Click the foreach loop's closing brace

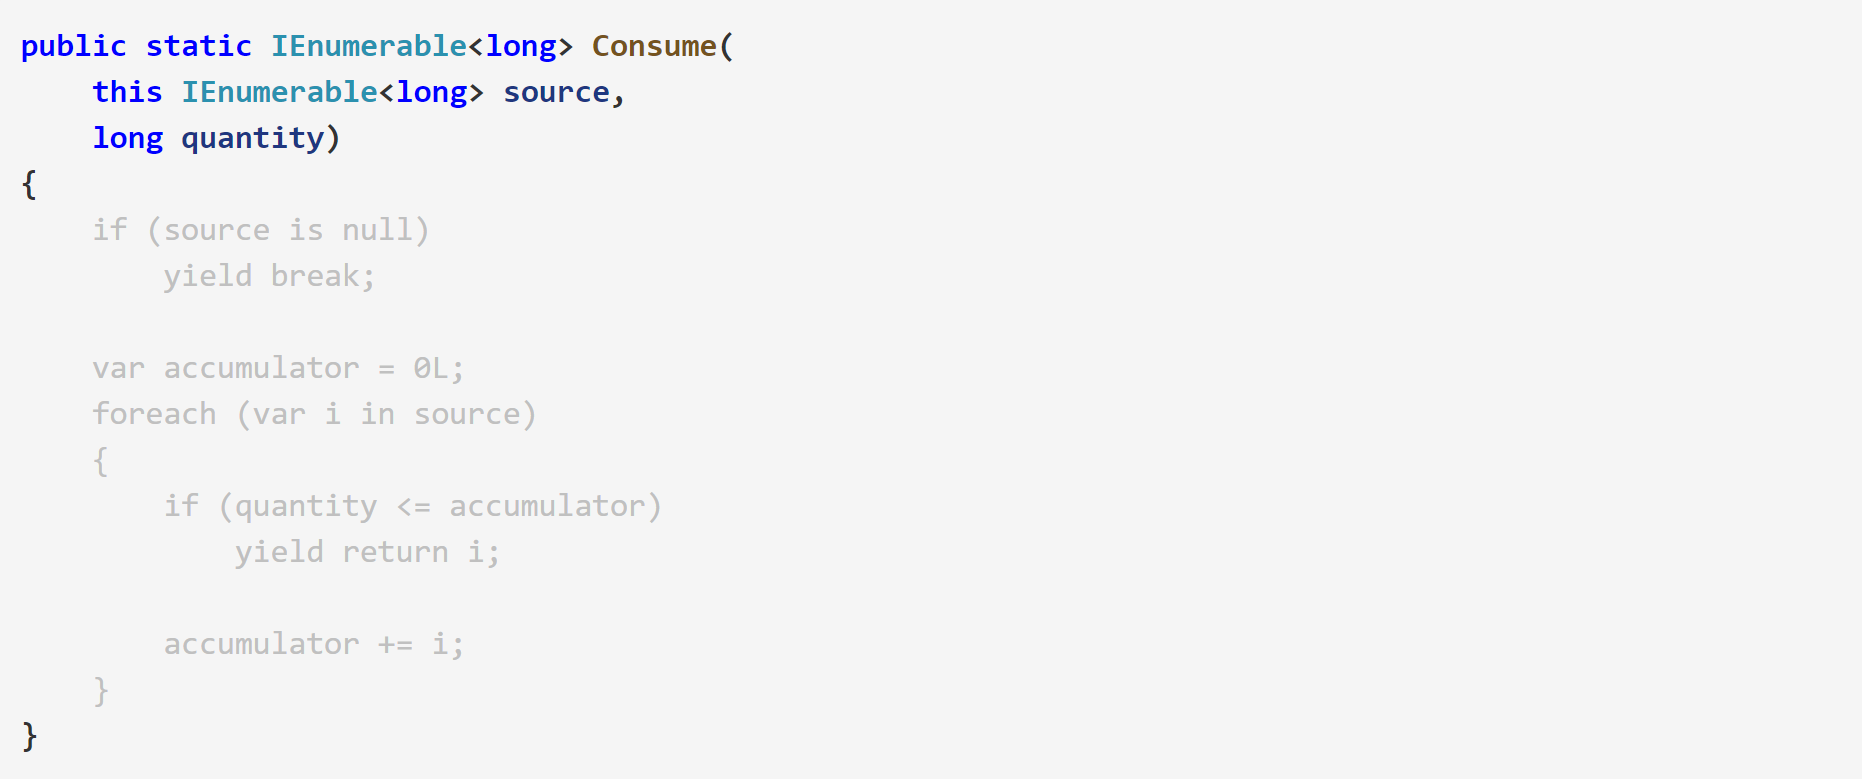pyautogui.click(x=100, y=690)
